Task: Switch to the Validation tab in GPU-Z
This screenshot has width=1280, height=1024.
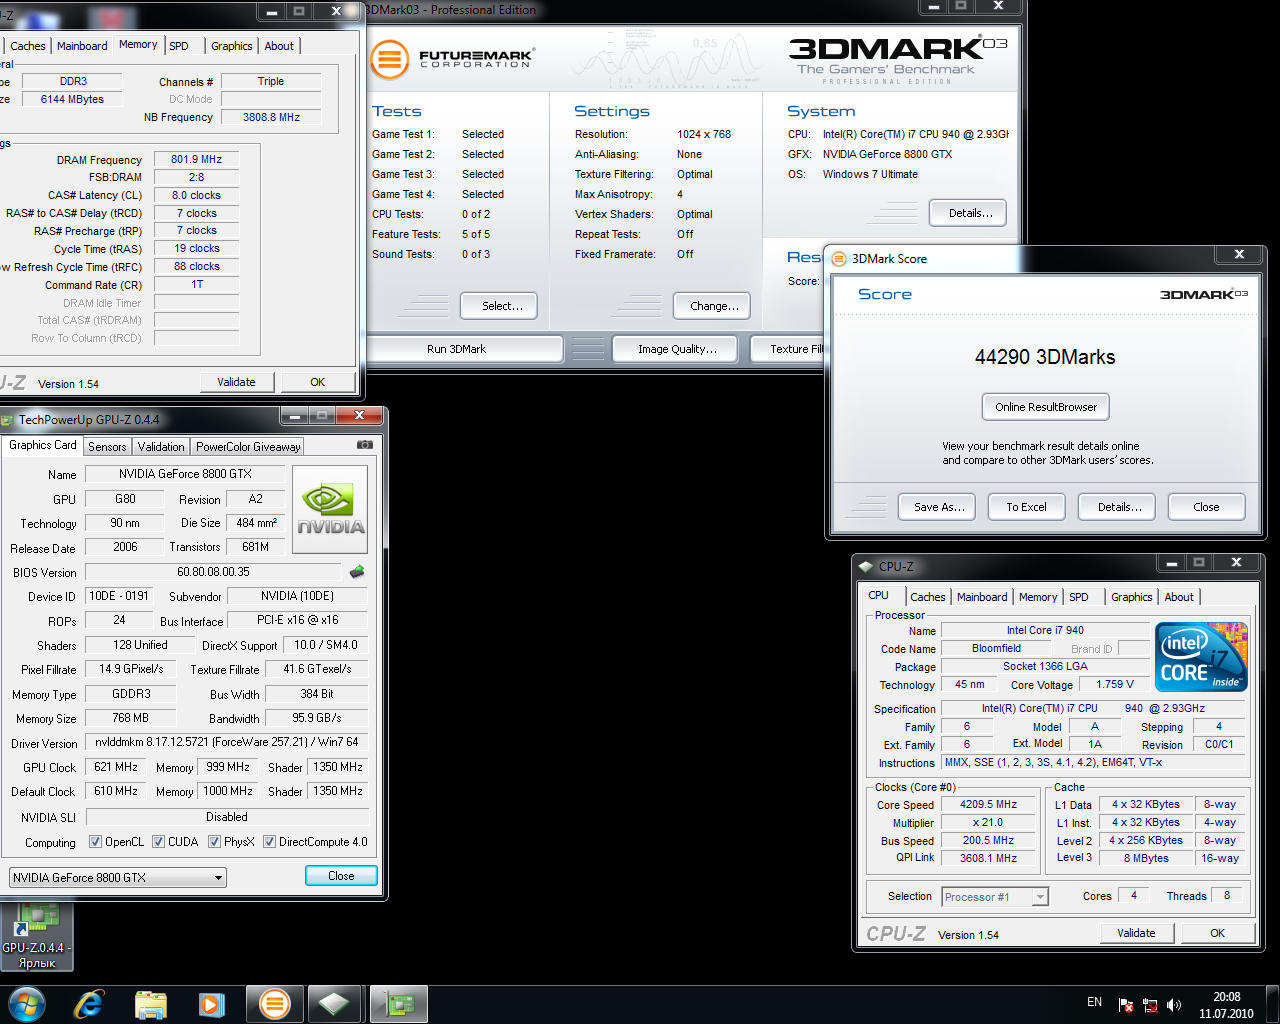Action: coord(161,447)
